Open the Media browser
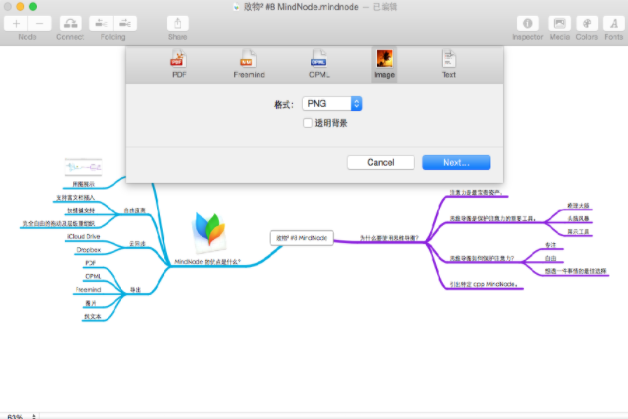 pyautogui.click(x=559, y=22)
